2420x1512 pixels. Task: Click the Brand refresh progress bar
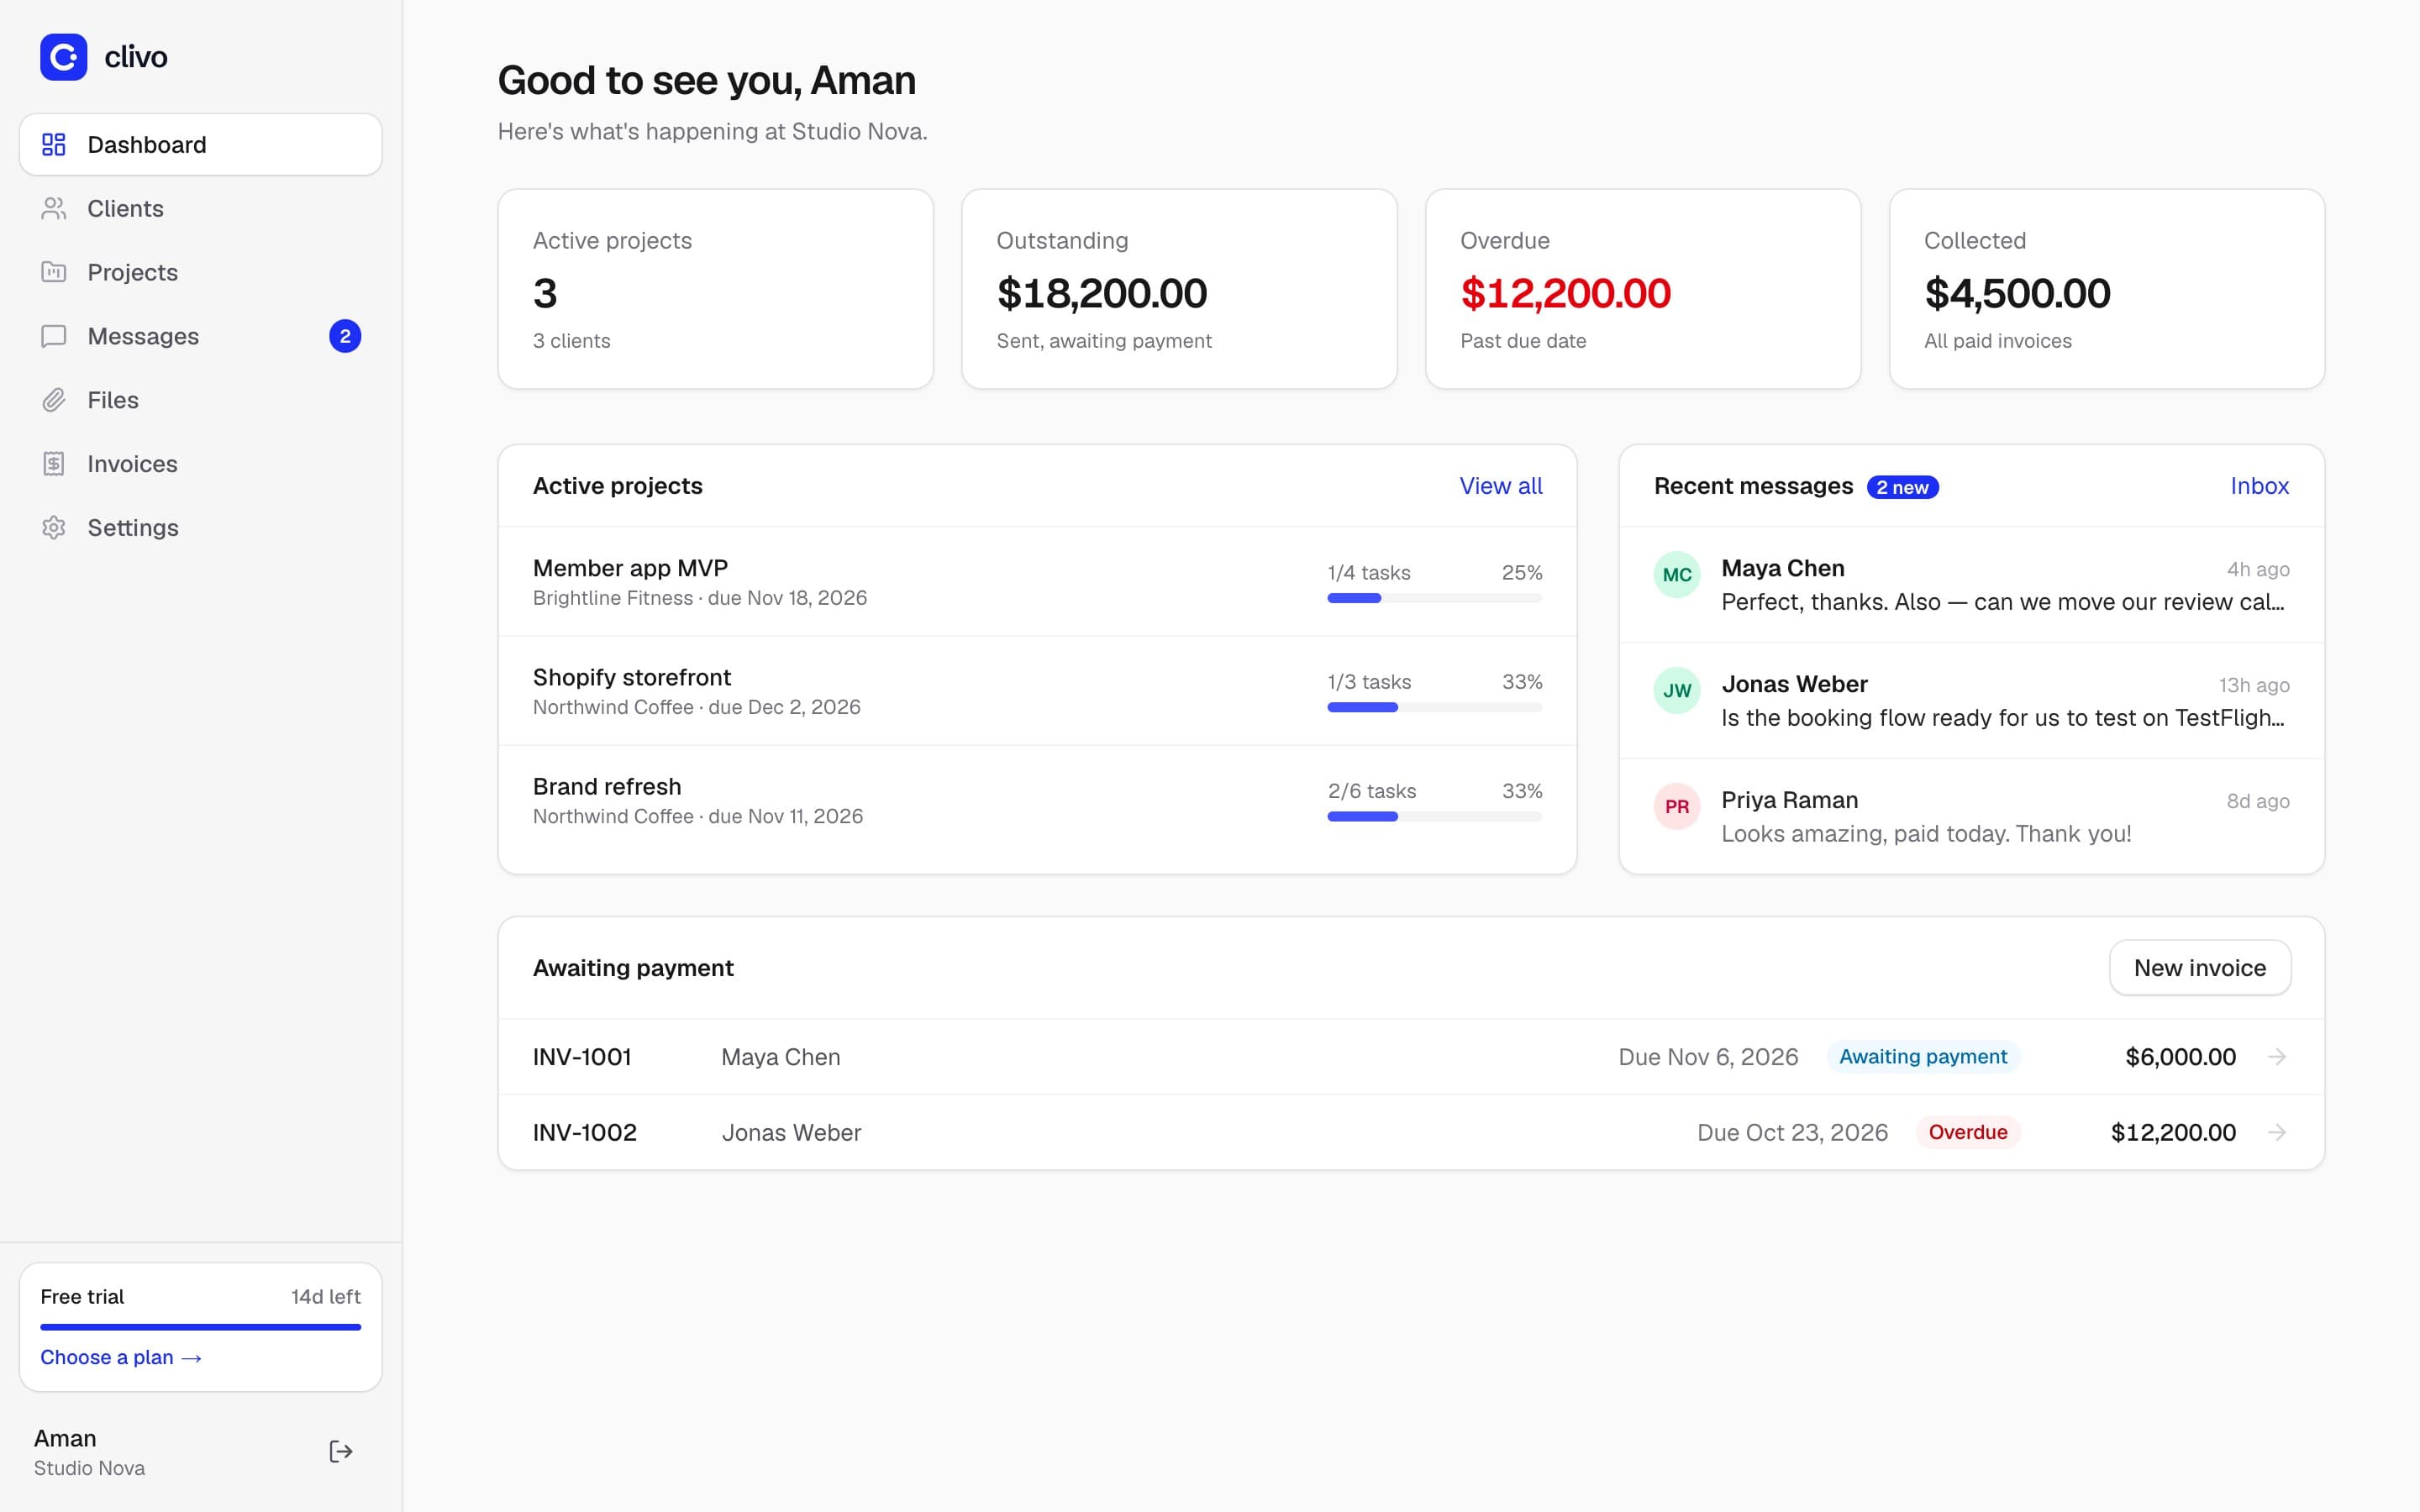(x=1435, y=816)
